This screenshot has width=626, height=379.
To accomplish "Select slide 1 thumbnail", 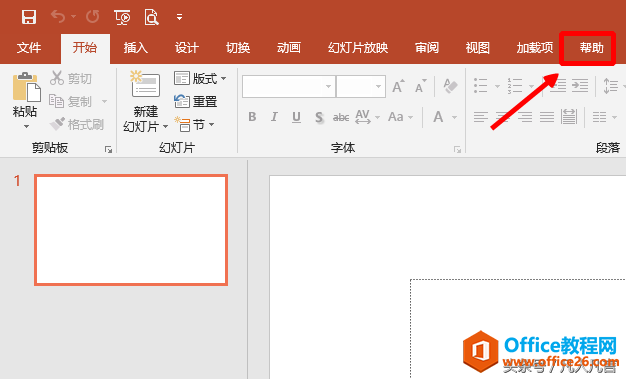I will tap(131, 230).
